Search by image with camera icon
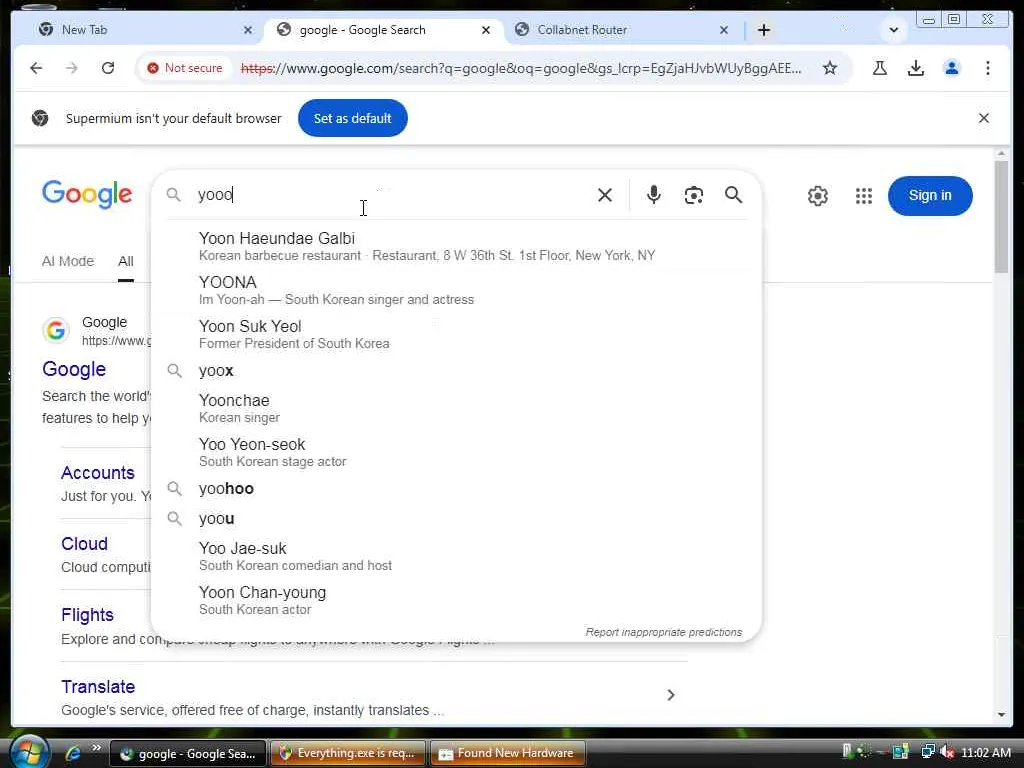 [694, 195]
